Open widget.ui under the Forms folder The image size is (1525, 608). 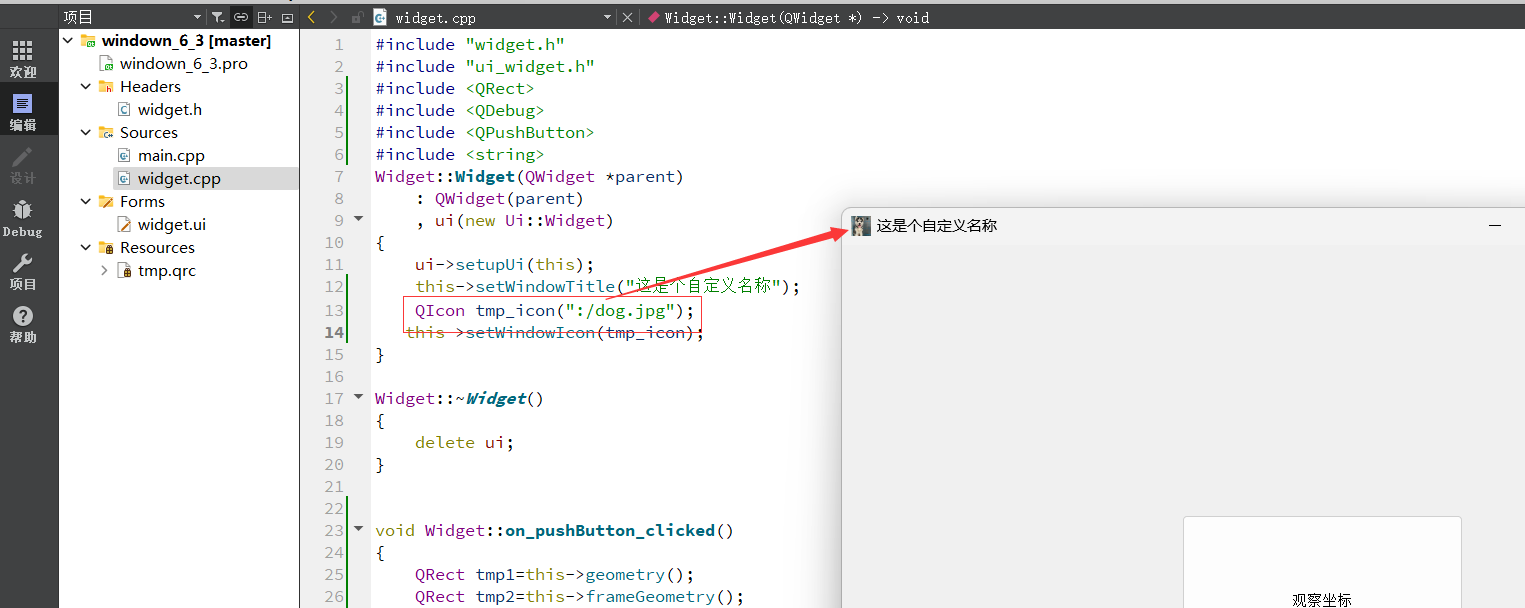[172, 224]
